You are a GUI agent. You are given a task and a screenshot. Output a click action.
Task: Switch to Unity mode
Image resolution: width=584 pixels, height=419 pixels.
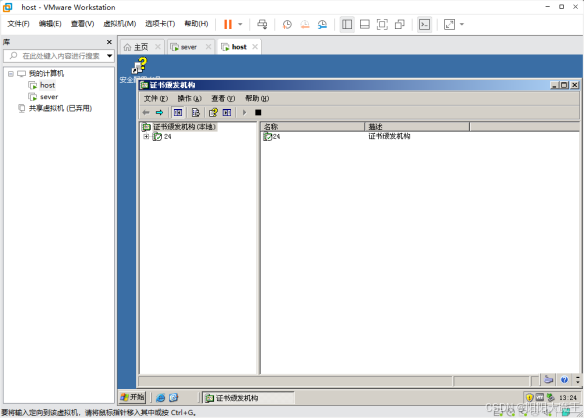400,25
